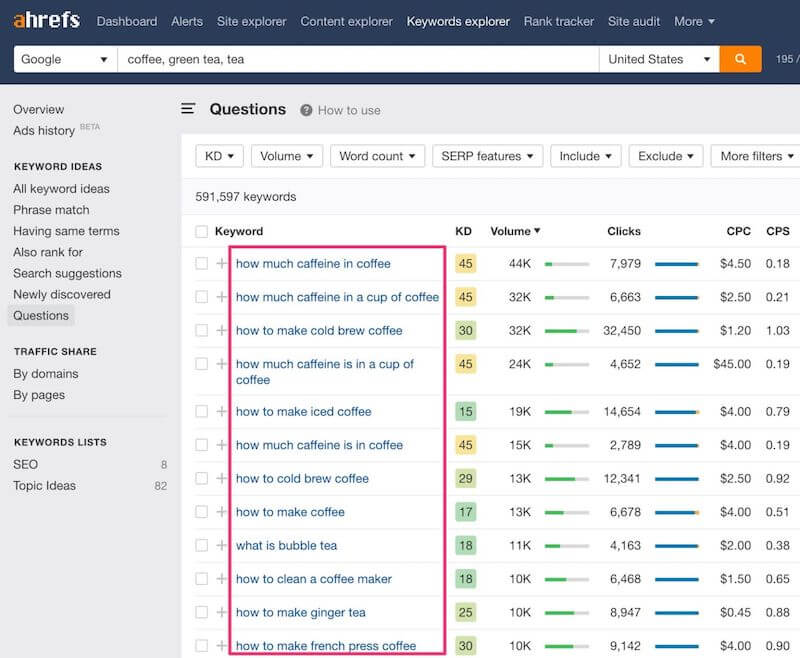Open the United States country selector

pos(659,59)
